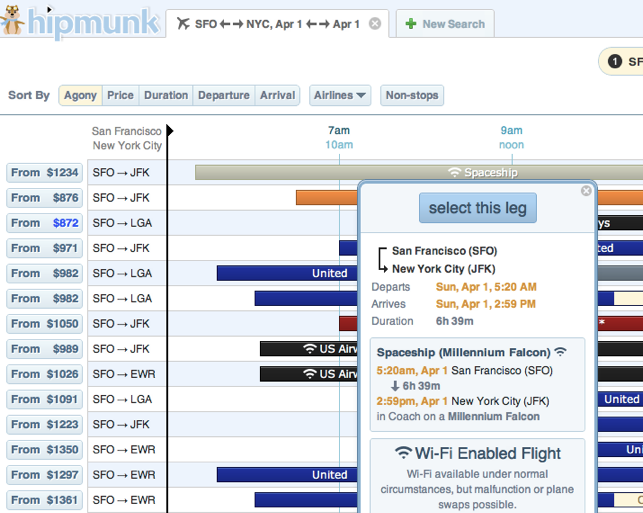
Task: Click the Millennium Falcon aircraft link
Action: tap(493, 417)
